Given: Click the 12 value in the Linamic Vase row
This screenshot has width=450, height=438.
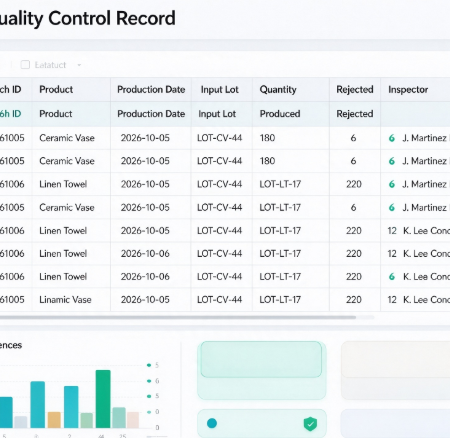Looking at the screenshot, I should [392, 300].
